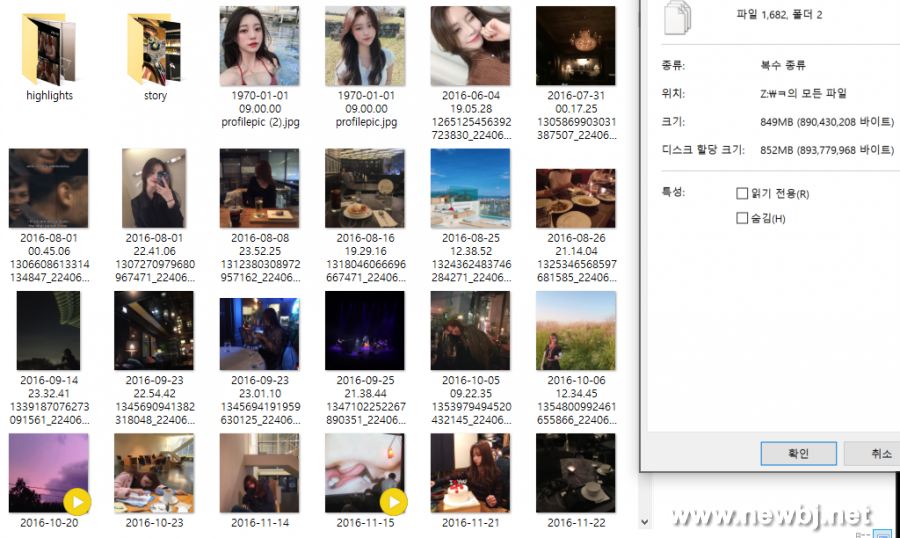
Task: Select the 2016-08-25 12.38.52 seaside photo
Action: (470, 189)
